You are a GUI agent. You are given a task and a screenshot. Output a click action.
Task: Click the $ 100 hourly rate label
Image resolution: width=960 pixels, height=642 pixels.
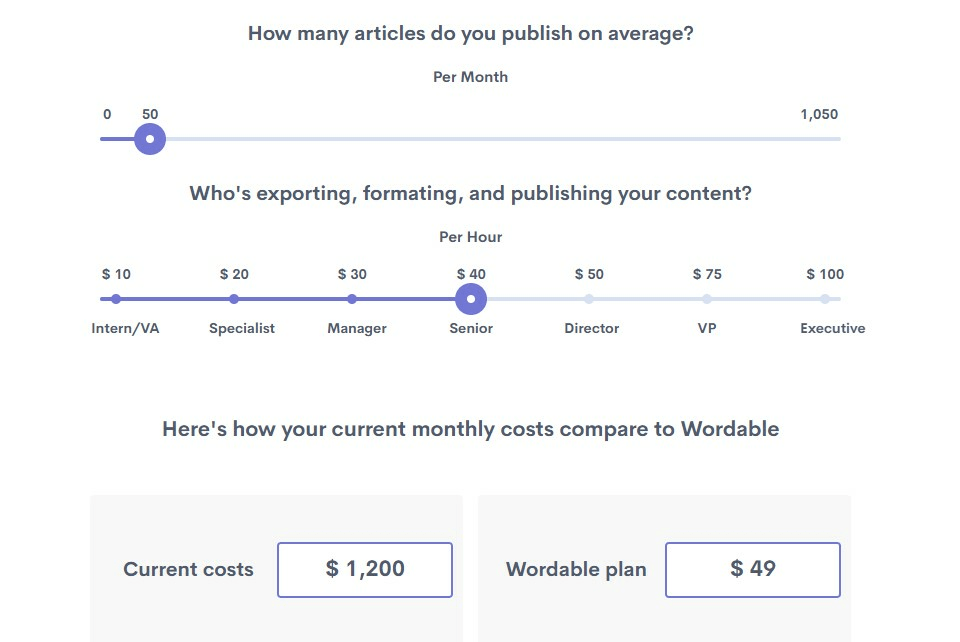point(825,275)
